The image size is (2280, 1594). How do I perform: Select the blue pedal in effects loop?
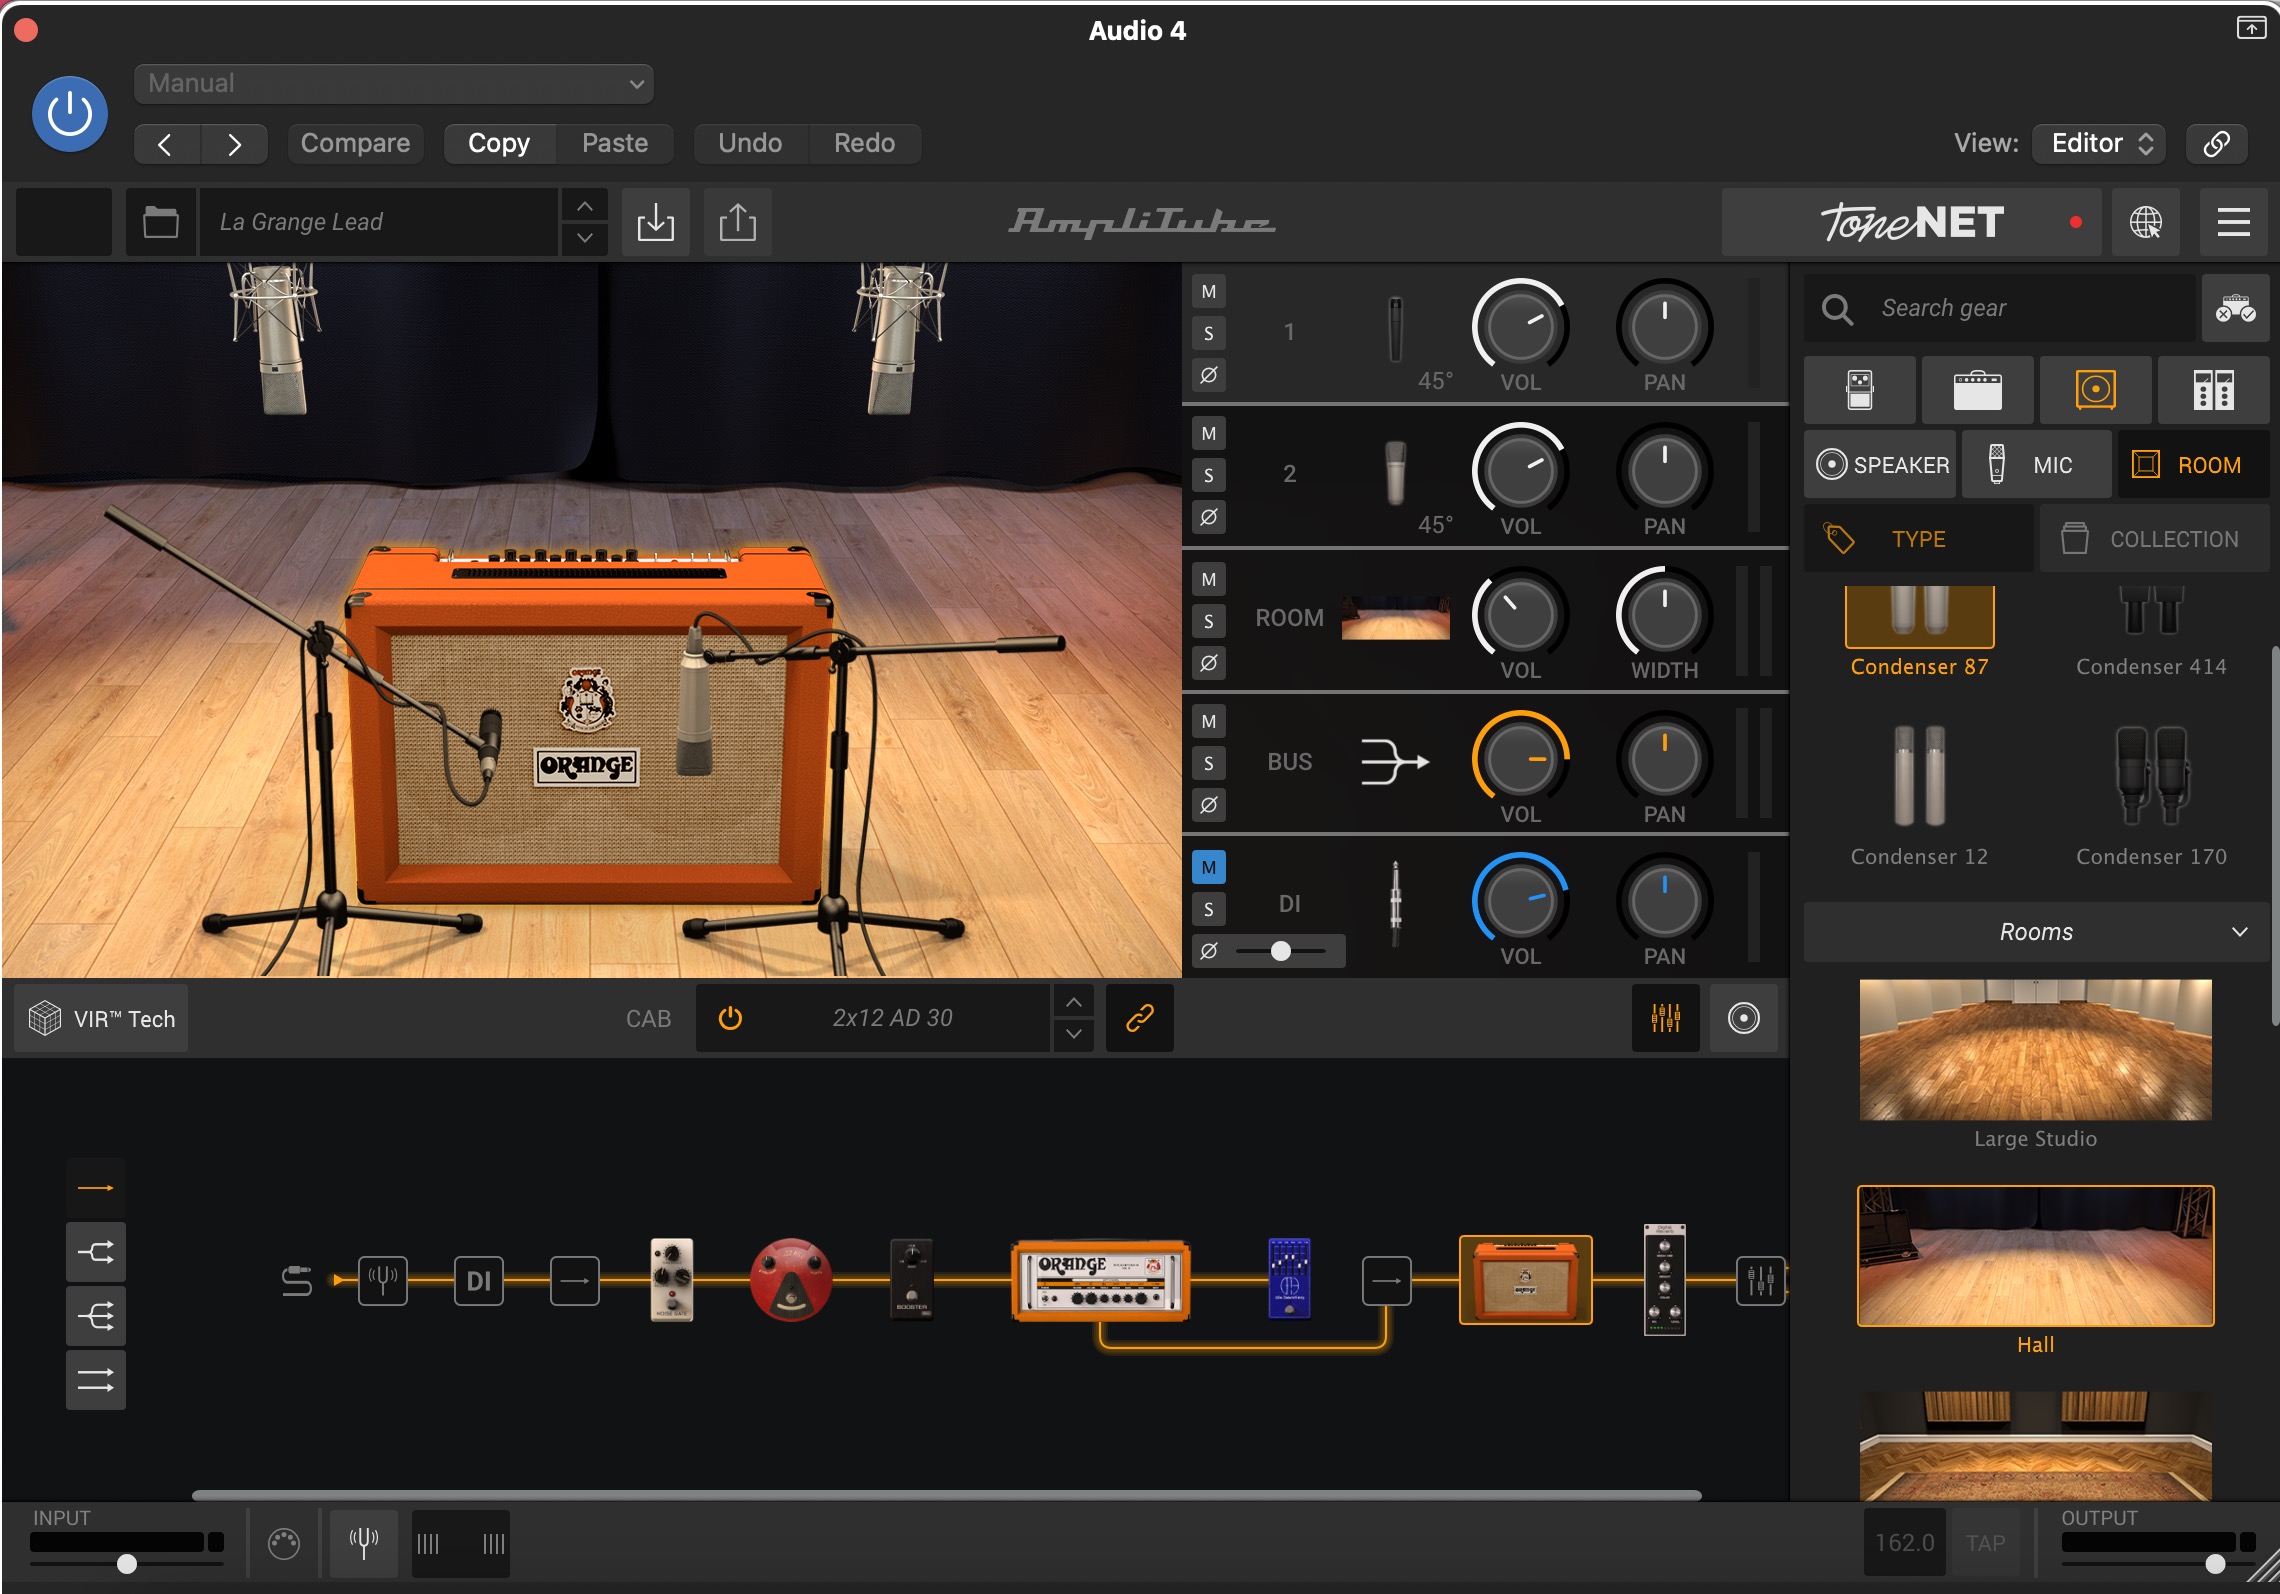pyautogui.click(x=1289, y=1278)
